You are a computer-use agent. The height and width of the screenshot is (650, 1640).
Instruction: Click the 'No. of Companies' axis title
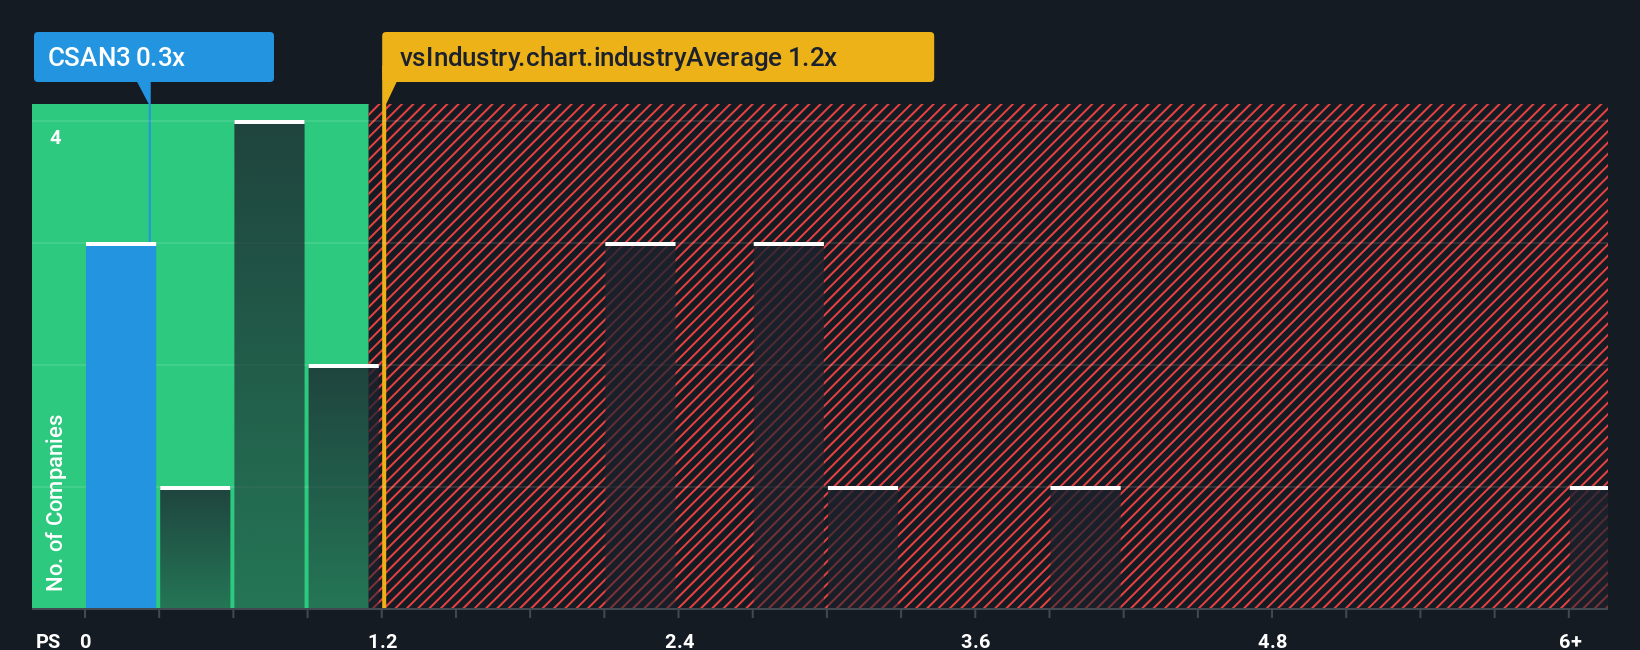(x=55, y=503)
